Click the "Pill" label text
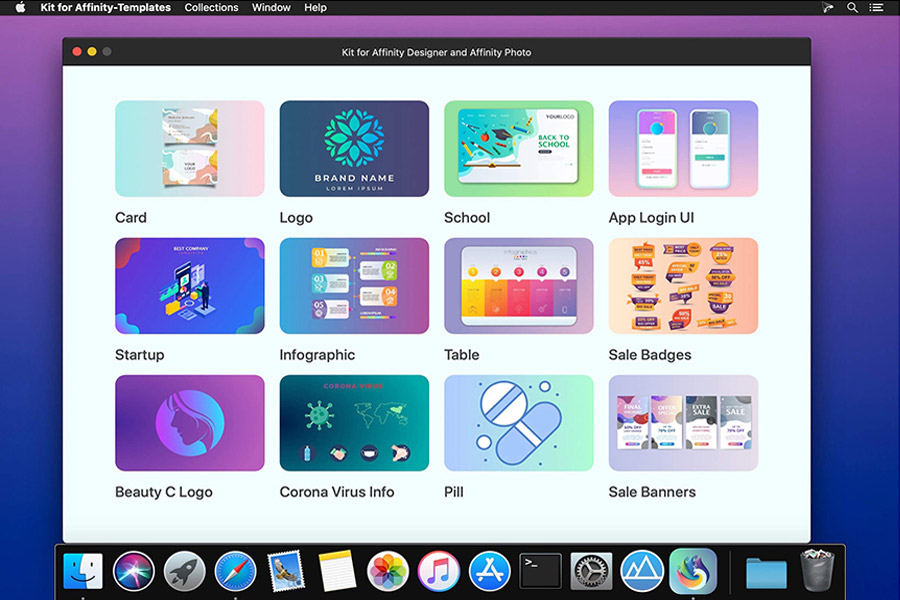900x600 pixels. pos(453,492)
